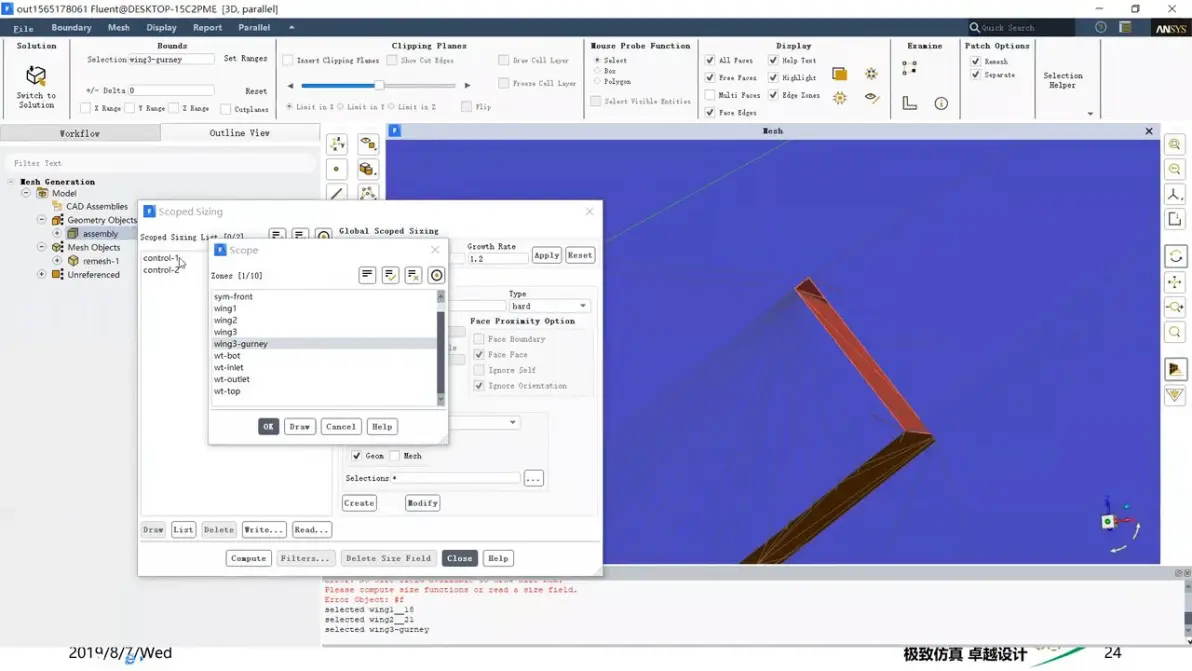
Task: Collapse the ribbon with the up arrow
Action: [291, 27]
